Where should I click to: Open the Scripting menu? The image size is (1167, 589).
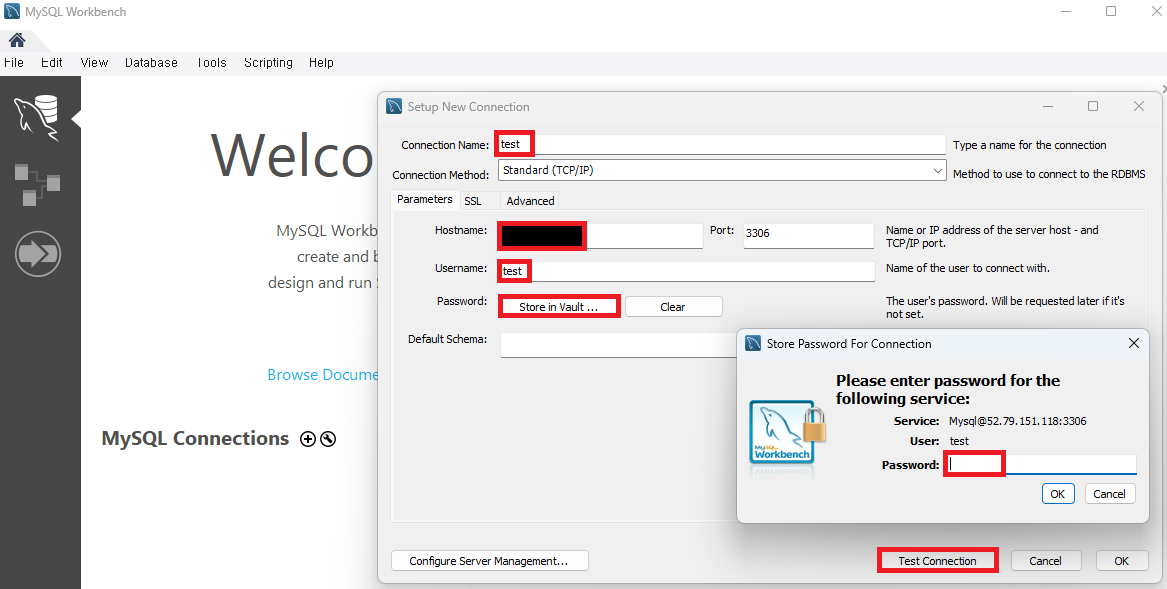pos(268,63)
